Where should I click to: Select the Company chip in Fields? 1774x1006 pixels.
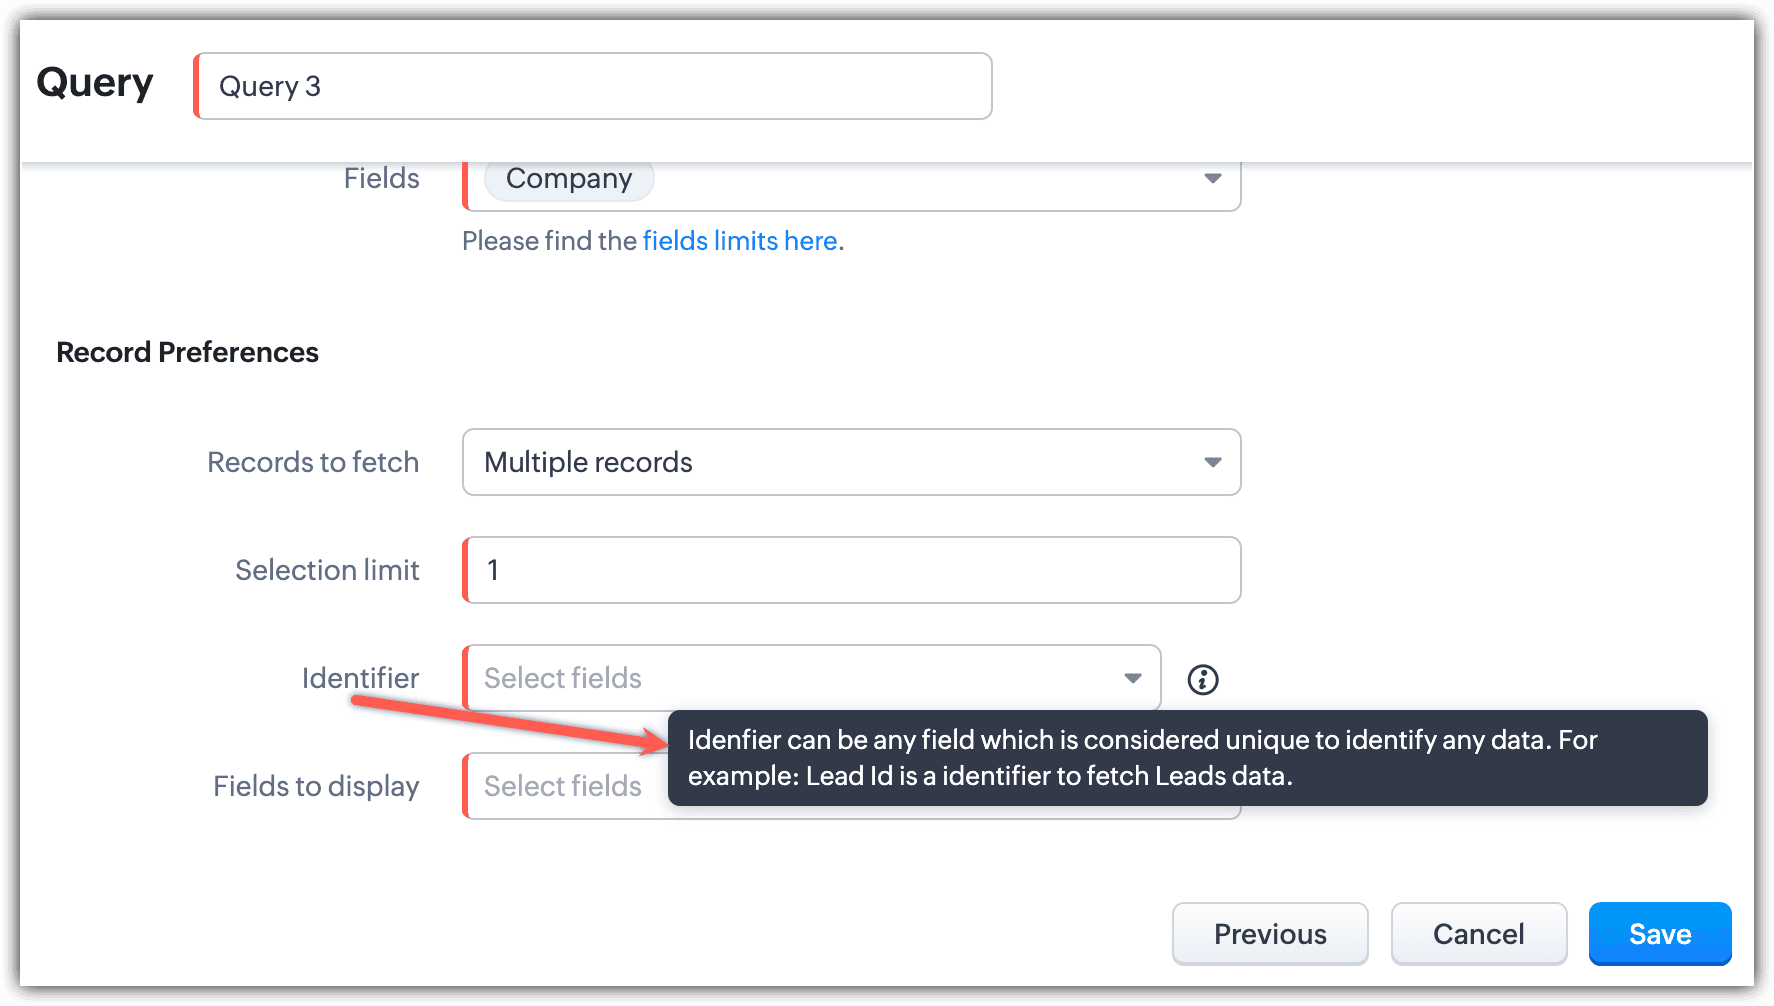(x=569, y=179)
